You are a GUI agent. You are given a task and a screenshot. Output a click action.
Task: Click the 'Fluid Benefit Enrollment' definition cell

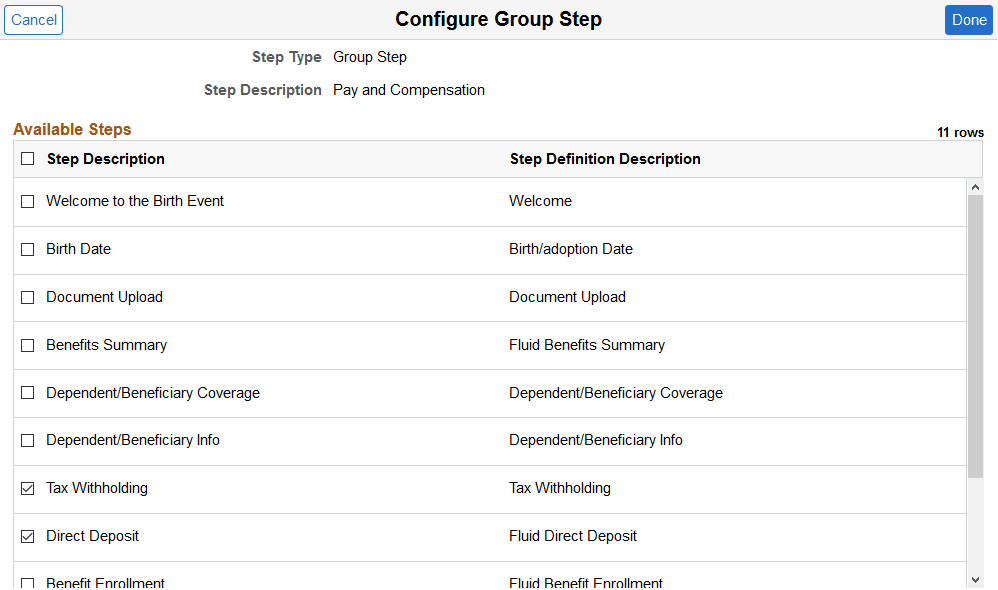click(586, 582)
